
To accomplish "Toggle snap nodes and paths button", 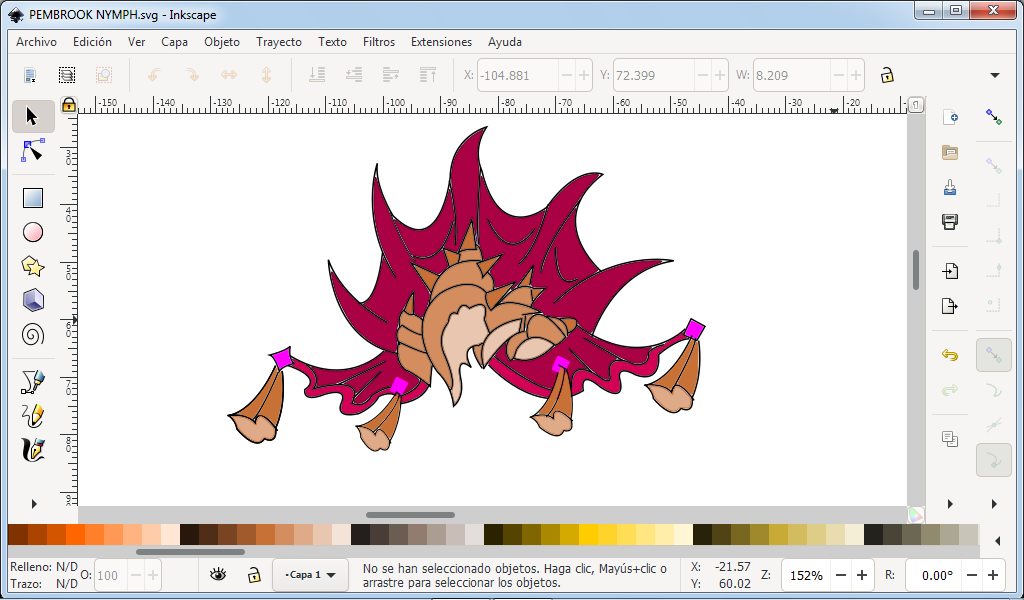I will tap(994, 356).
